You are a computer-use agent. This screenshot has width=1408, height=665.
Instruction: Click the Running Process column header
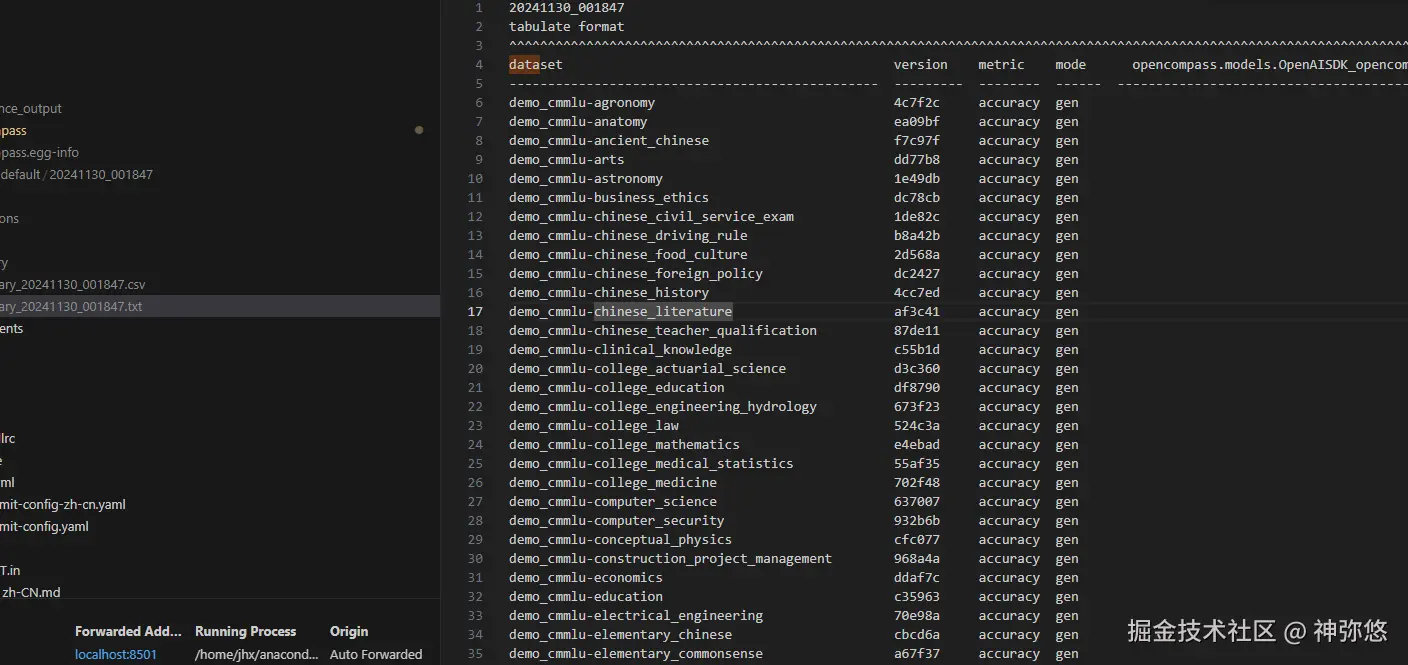coord(245,631)
